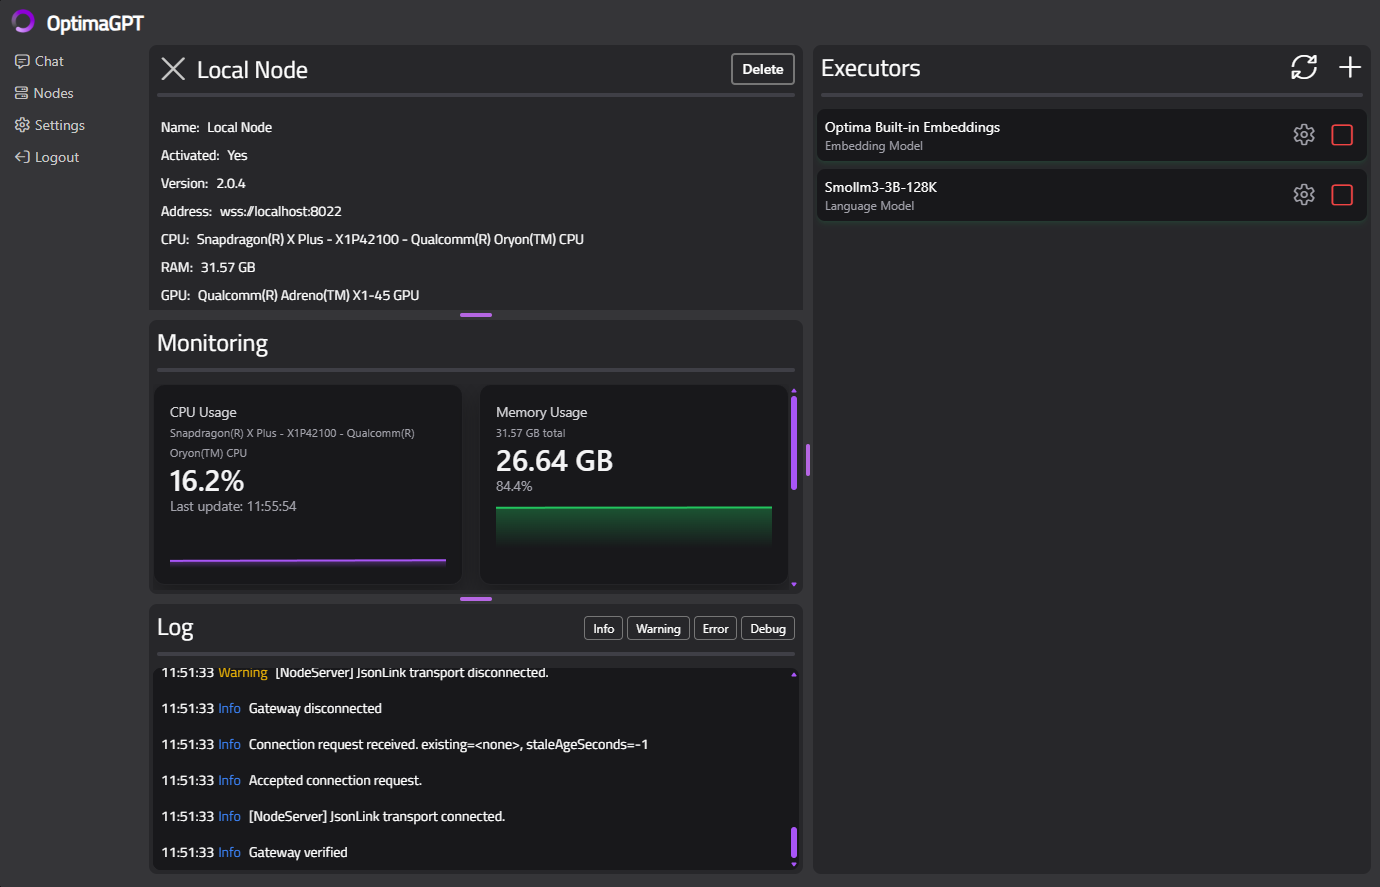The height and width of the screenshot is (887, 1380).
Task: Enable the Warning log filter
Action: pos(658,628)
